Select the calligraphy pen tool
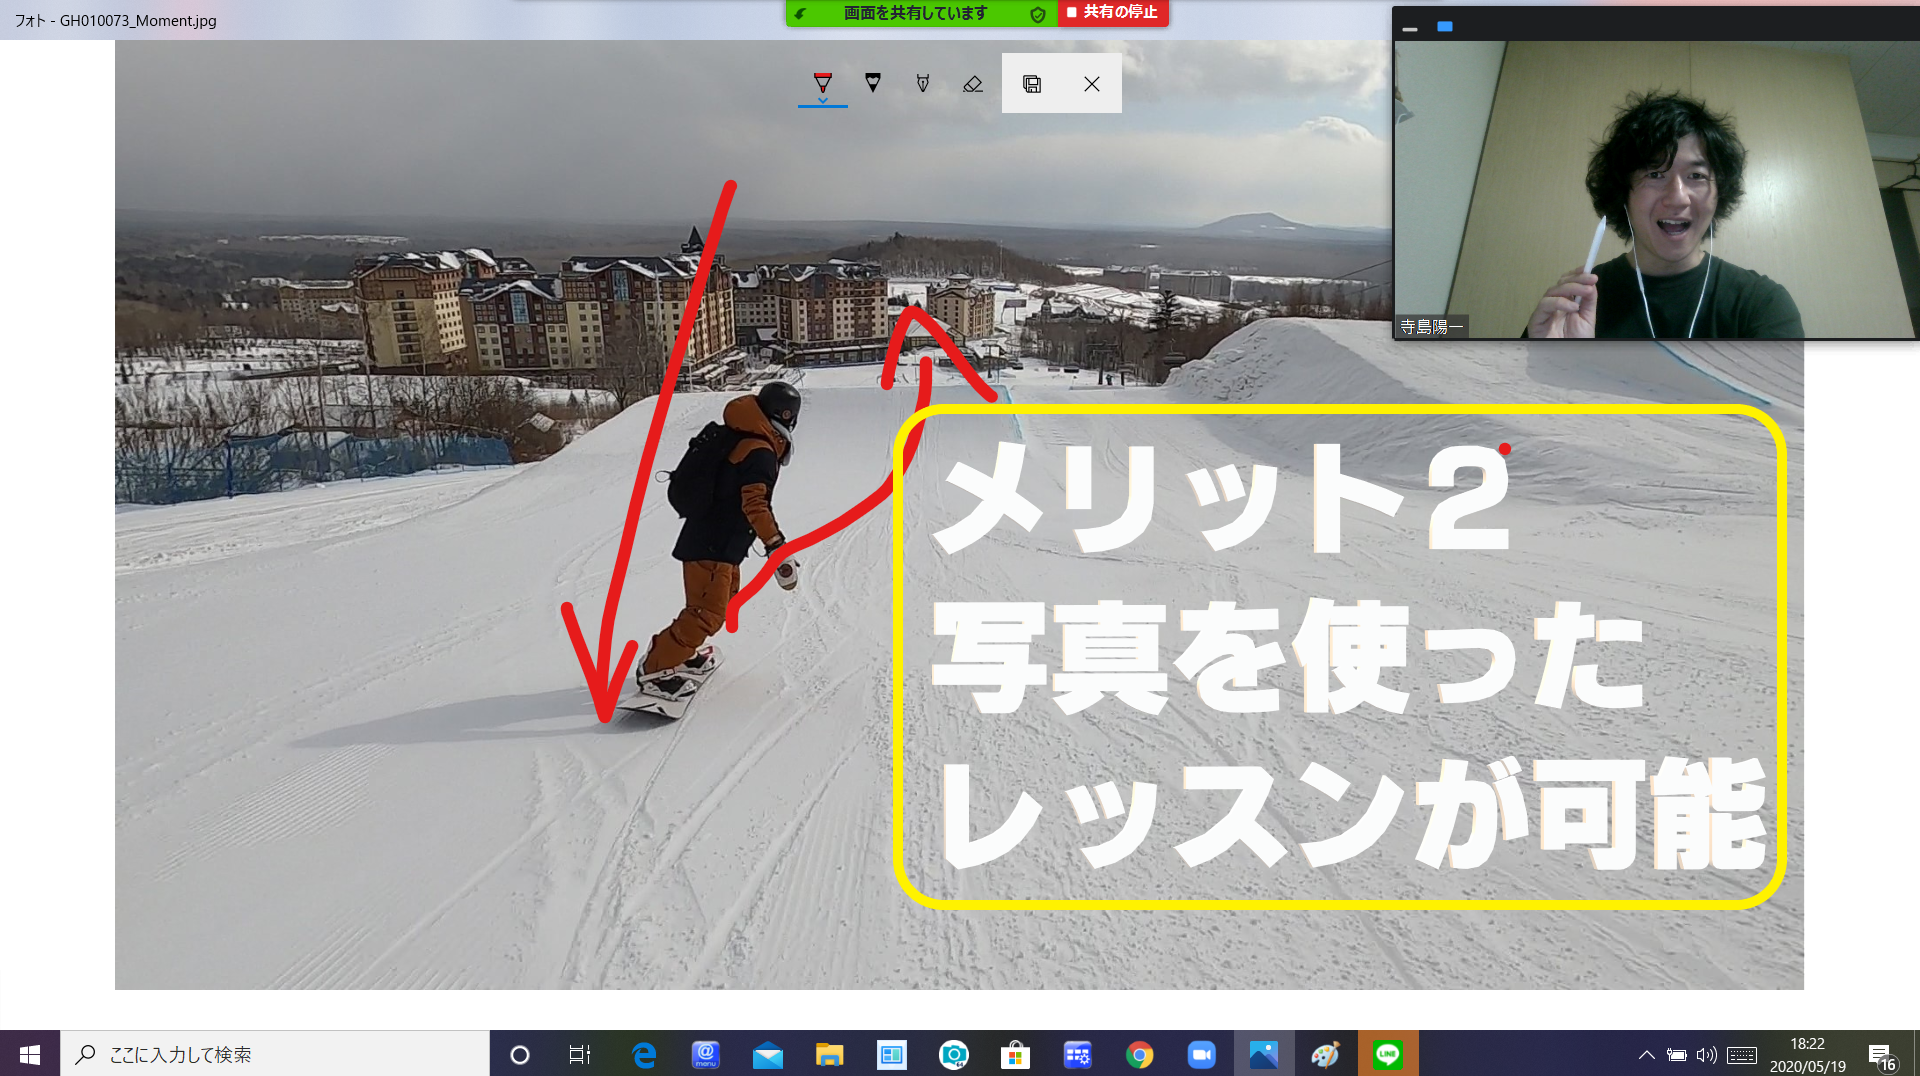Screen dimensions: 1920x1076 pyautogui.click(x=922, y=84)
